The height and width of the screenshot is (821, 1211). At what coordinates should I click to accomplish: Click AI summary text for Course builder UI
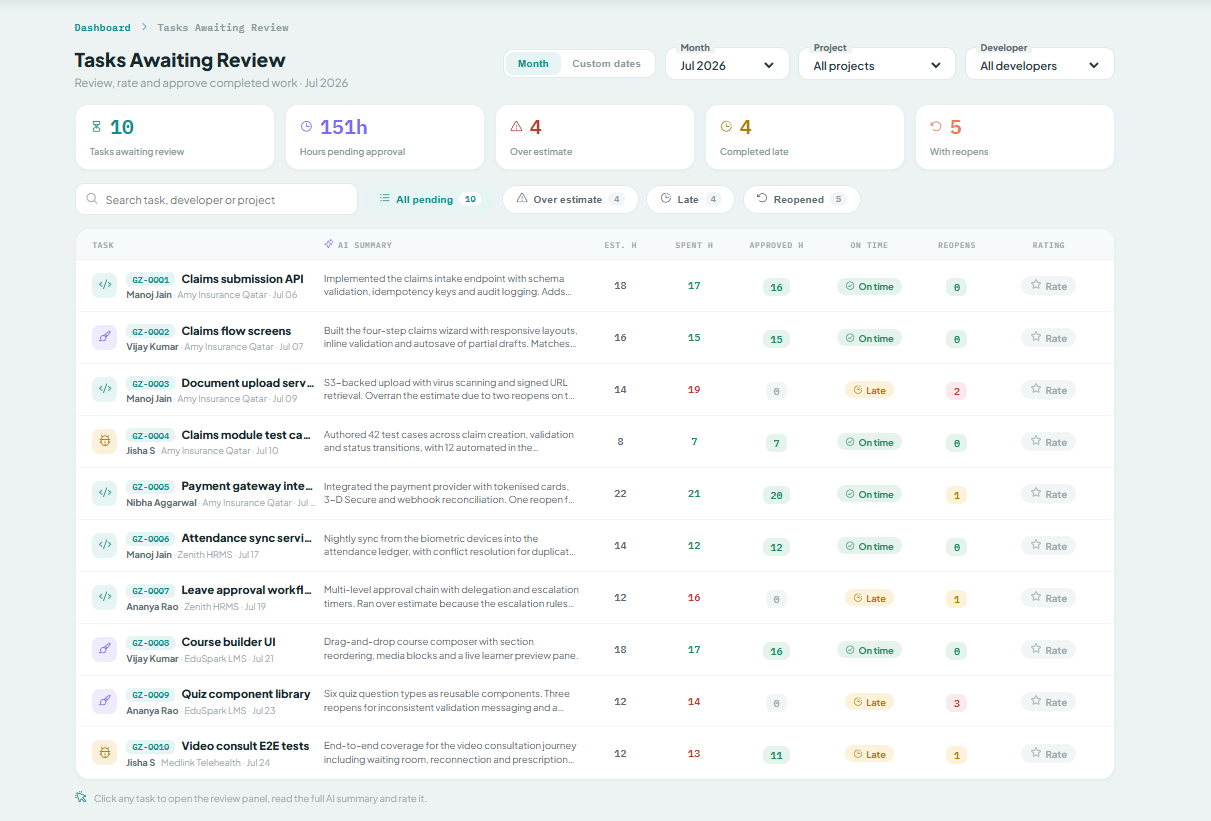(451, 649)
